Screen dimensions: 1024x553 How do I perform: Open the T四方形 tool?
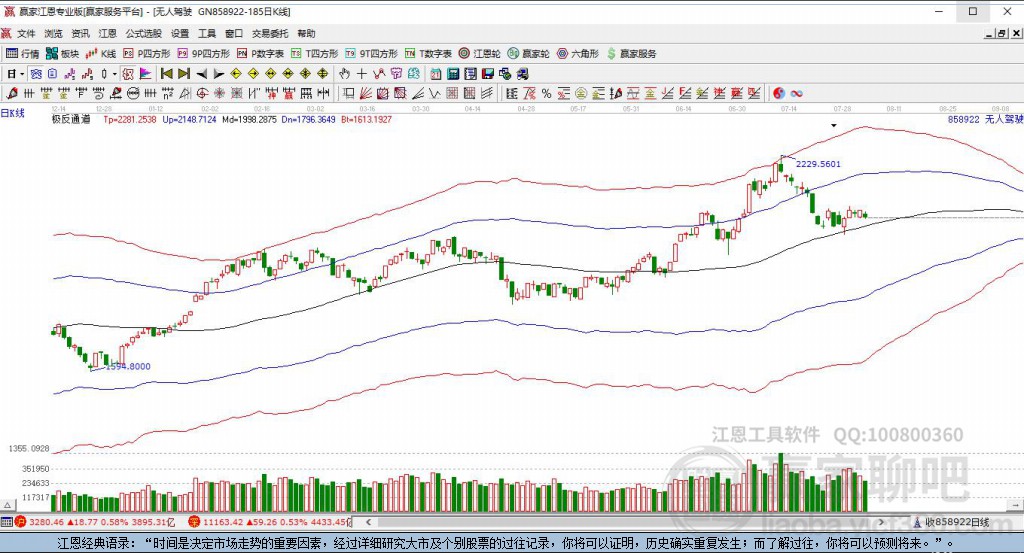(314, 54)
